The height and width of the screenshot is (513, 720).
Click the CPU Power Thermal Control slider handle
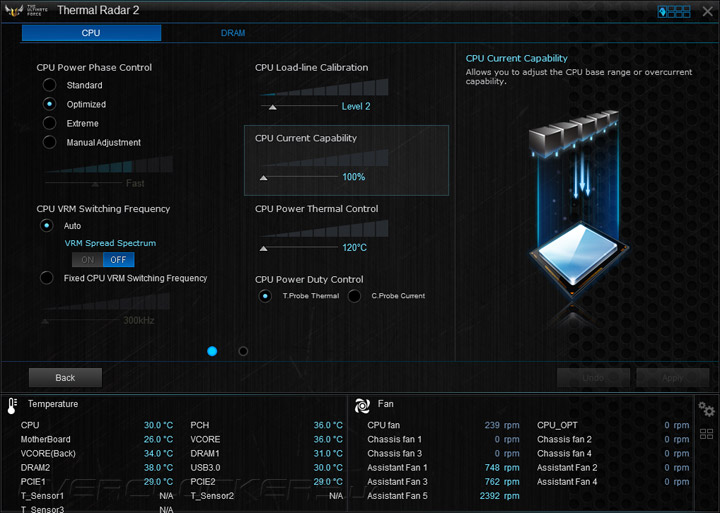point(264,248)
